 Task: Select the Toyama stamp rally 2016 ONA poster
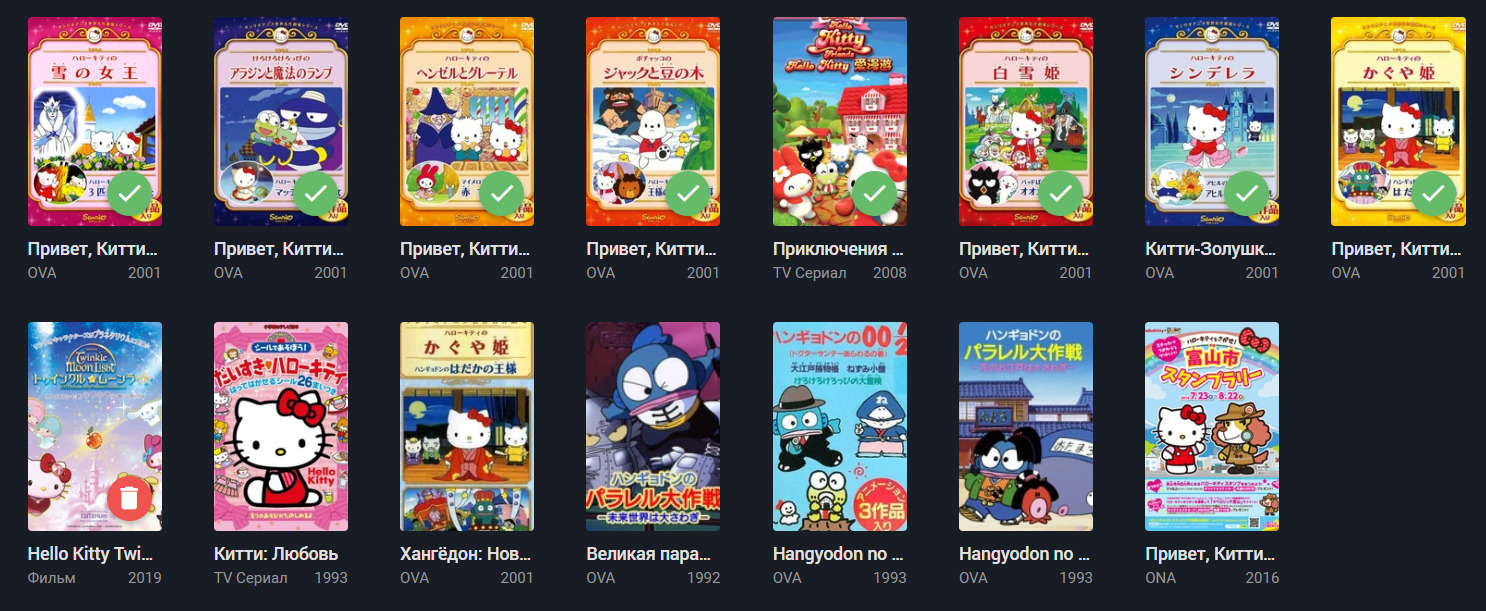[1212, 426]
